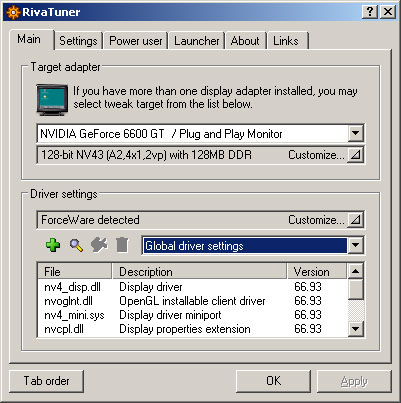
Task: Close the RivaTuner window
Action: [x=388, y=12]
